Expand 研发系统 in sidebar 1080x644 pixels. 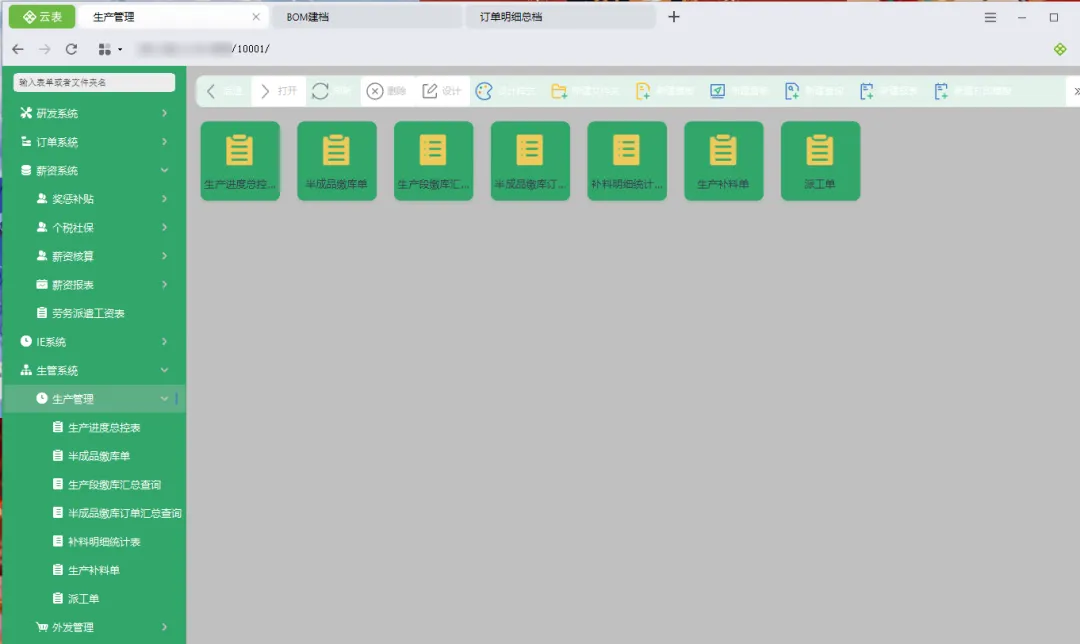(x=94, y=113)
